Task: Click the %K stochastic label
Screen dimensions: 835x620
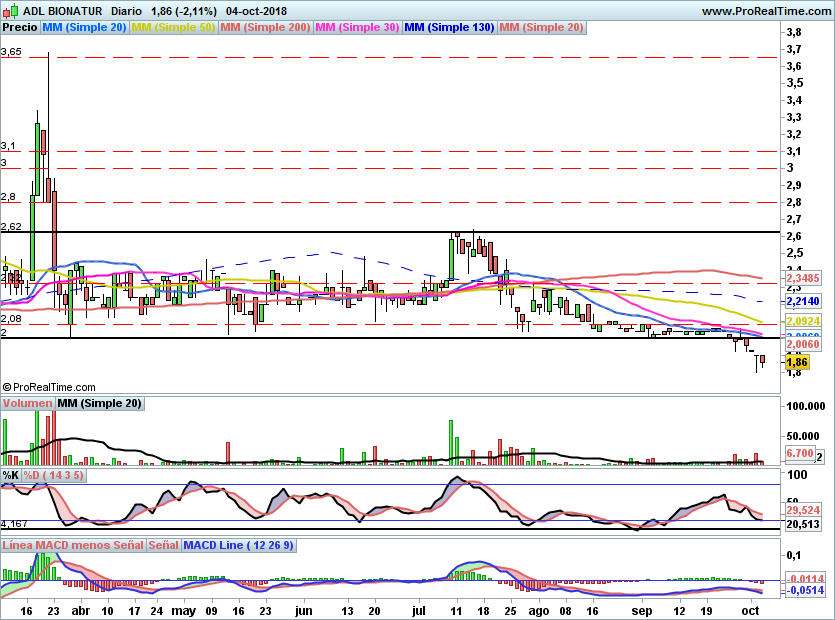Action: [x=11, y=475]
